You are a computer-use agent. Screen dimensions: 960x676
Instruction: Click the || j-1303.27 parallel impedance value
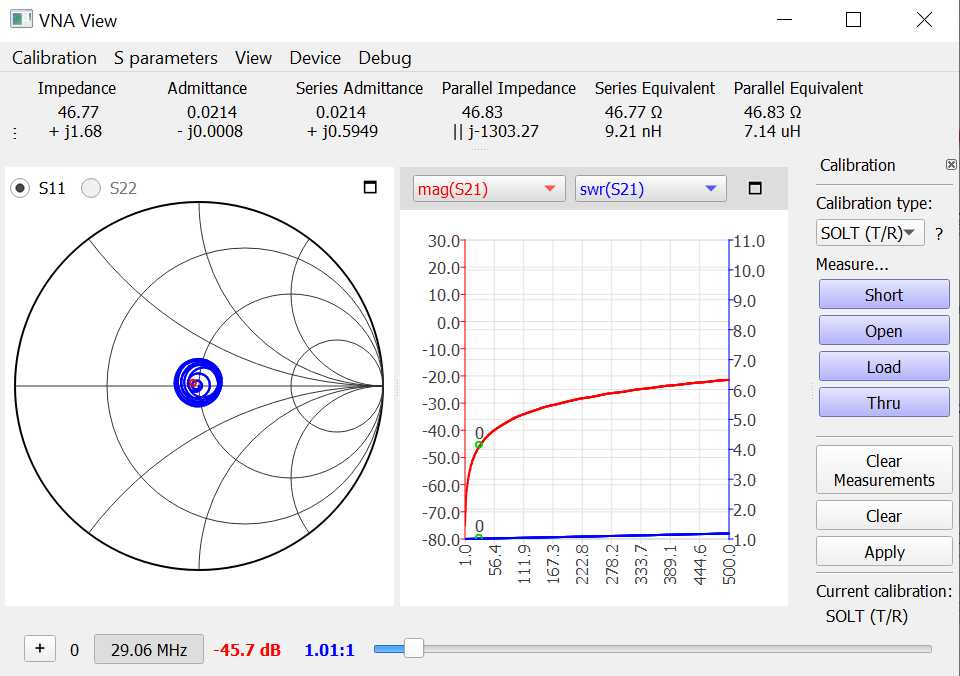click(x=495, y=131)
